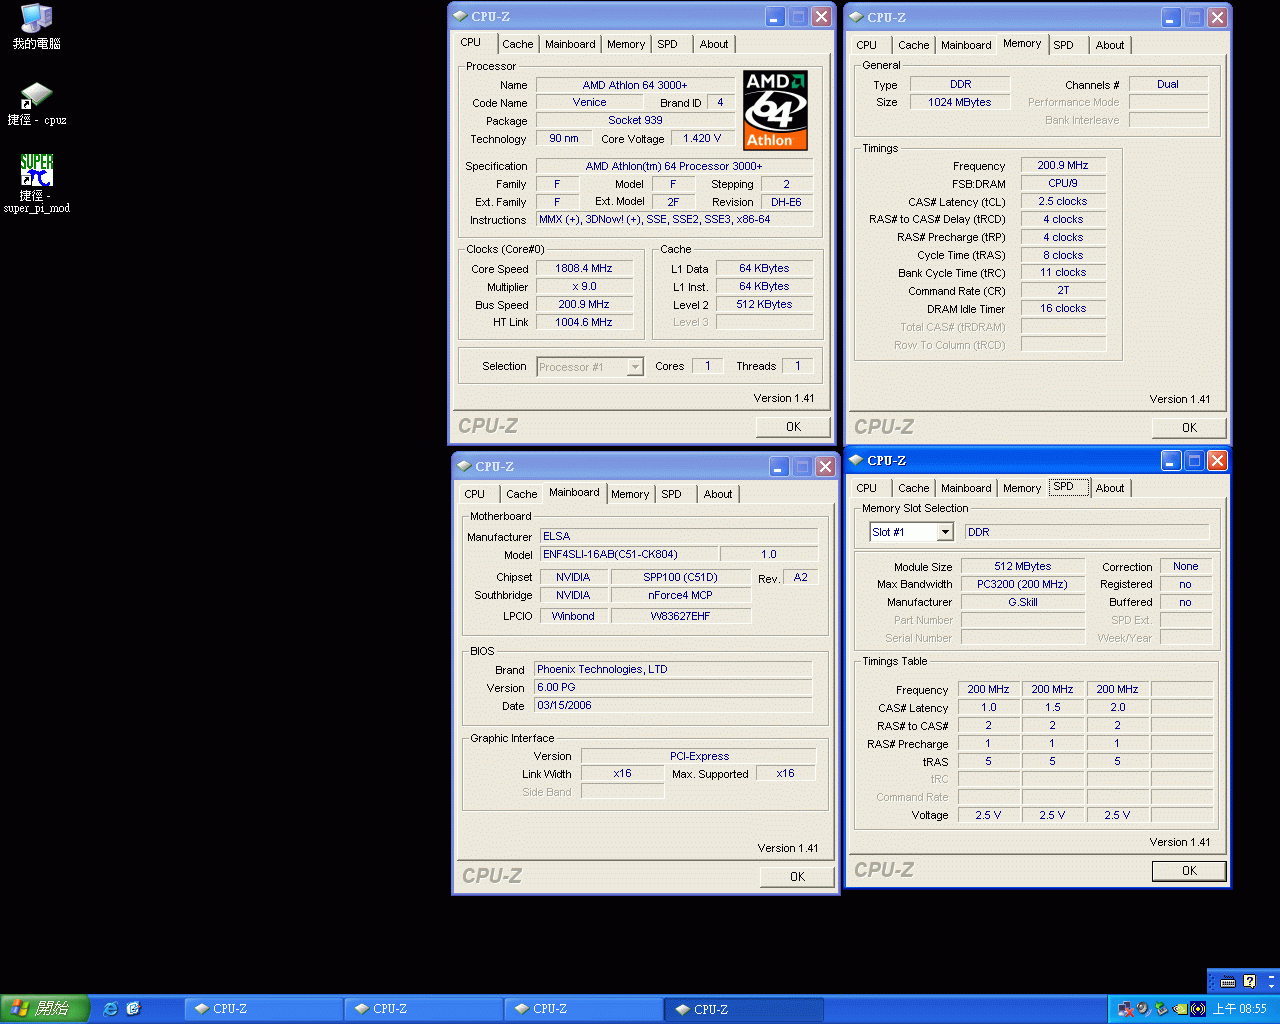This screenshot has width=1280, height=1024.
Task: Click the Model field 'ENF4SLI-16AB(C51-CK804)'
Action: click(629, 554)
